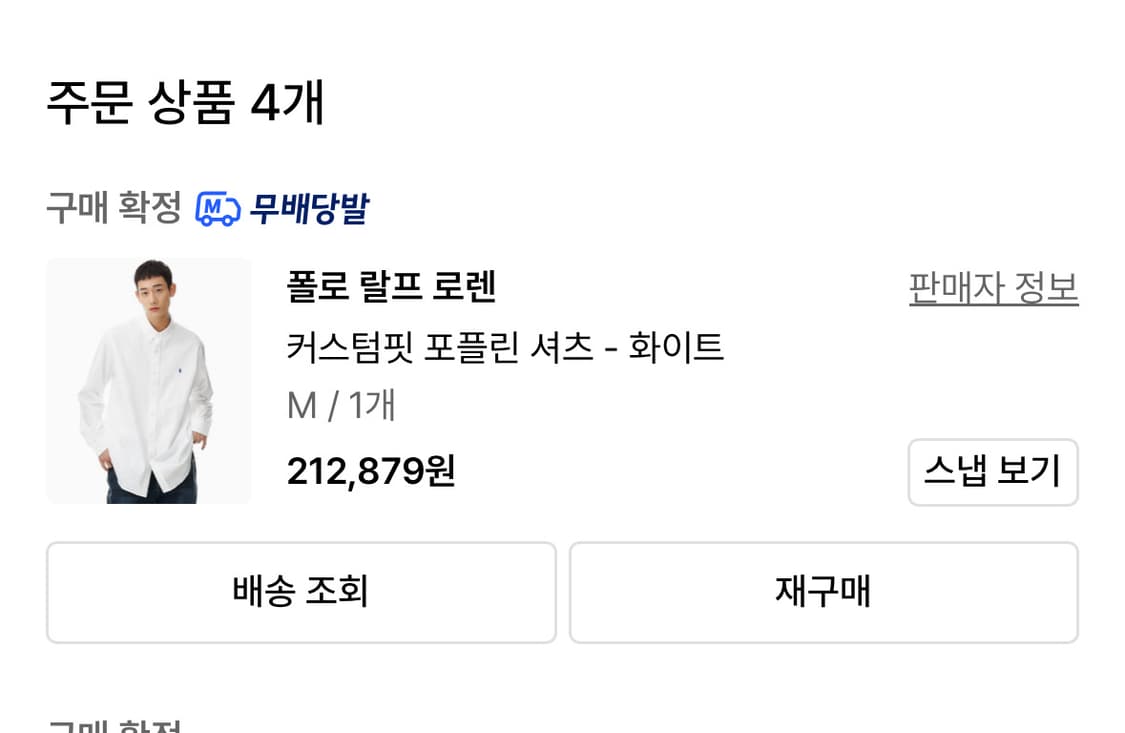1125x733 pixels.
Task: Open 스냅 보기 snap view
Action: pos(992,472)
